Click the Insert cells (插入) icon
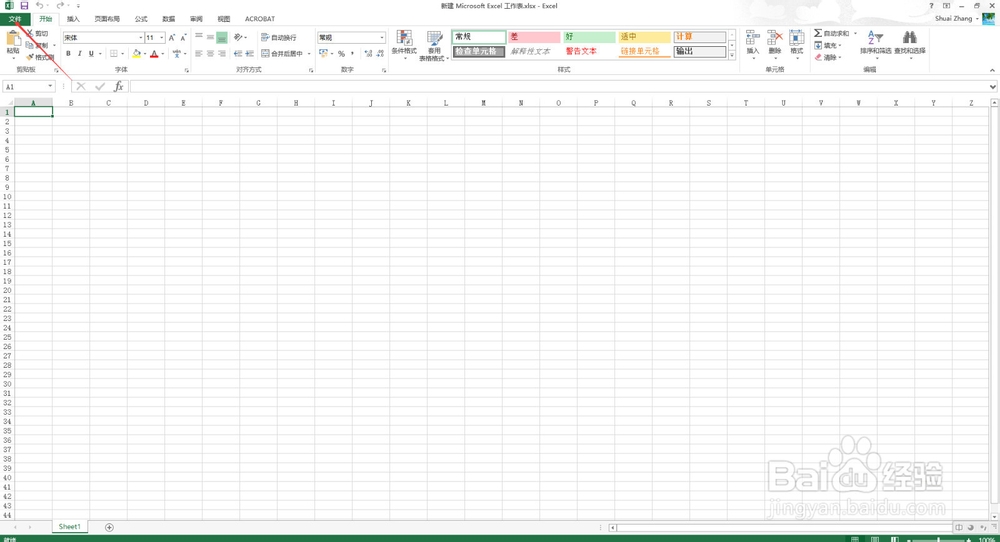 coord(753,38)
